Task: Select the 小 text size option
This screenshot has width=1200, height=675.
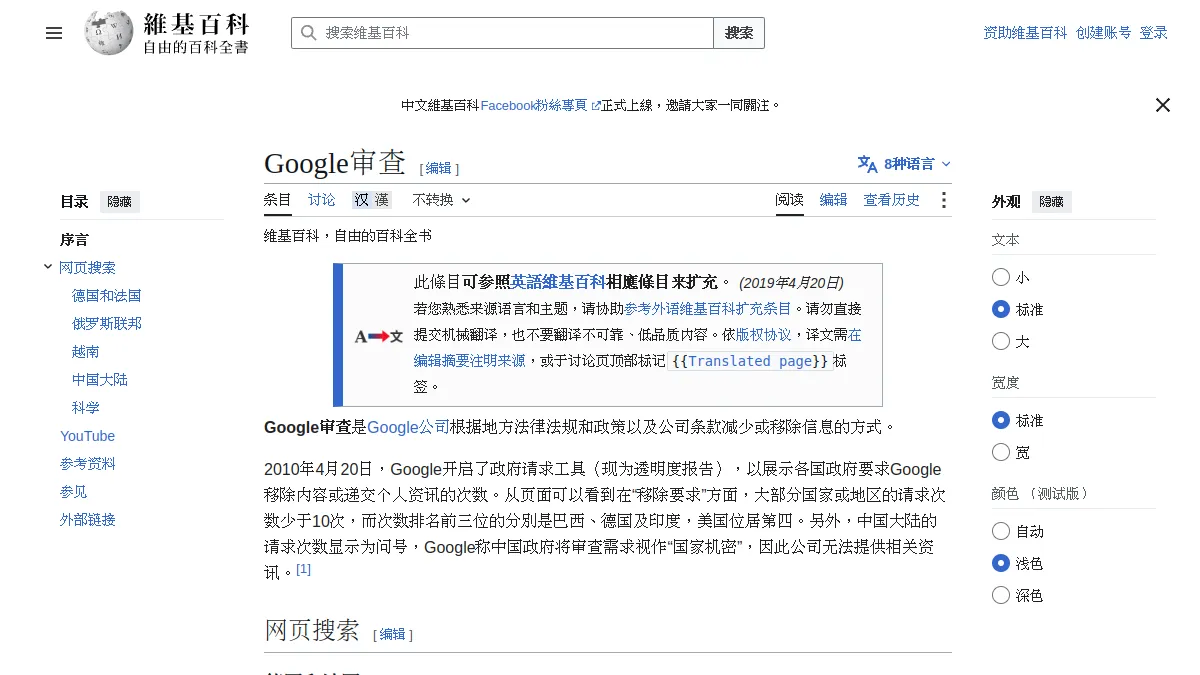Action: pos(1001,277)
